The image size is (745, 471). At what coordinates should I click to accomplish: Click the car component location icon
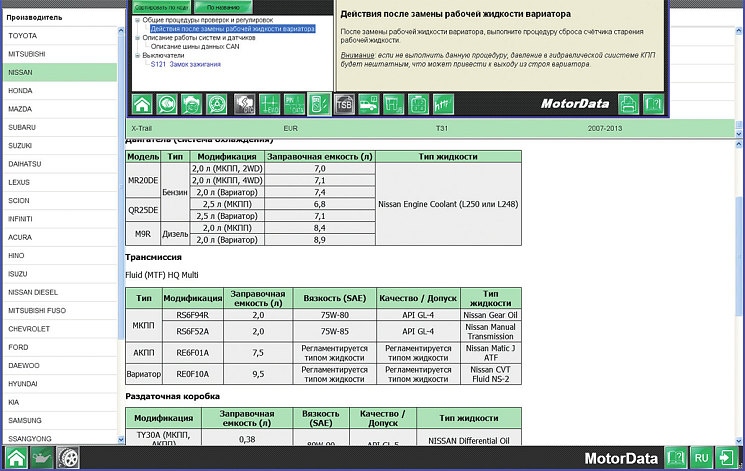coord(369,104)
